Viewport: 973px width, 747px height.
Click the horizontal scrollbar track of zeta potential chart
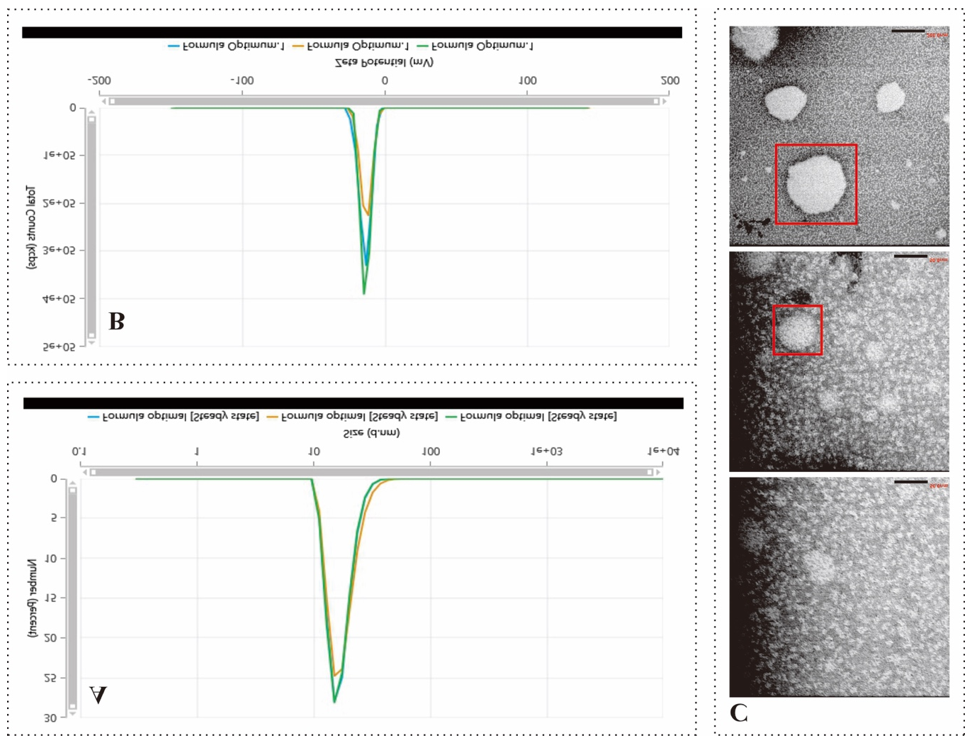pos(385,100)
